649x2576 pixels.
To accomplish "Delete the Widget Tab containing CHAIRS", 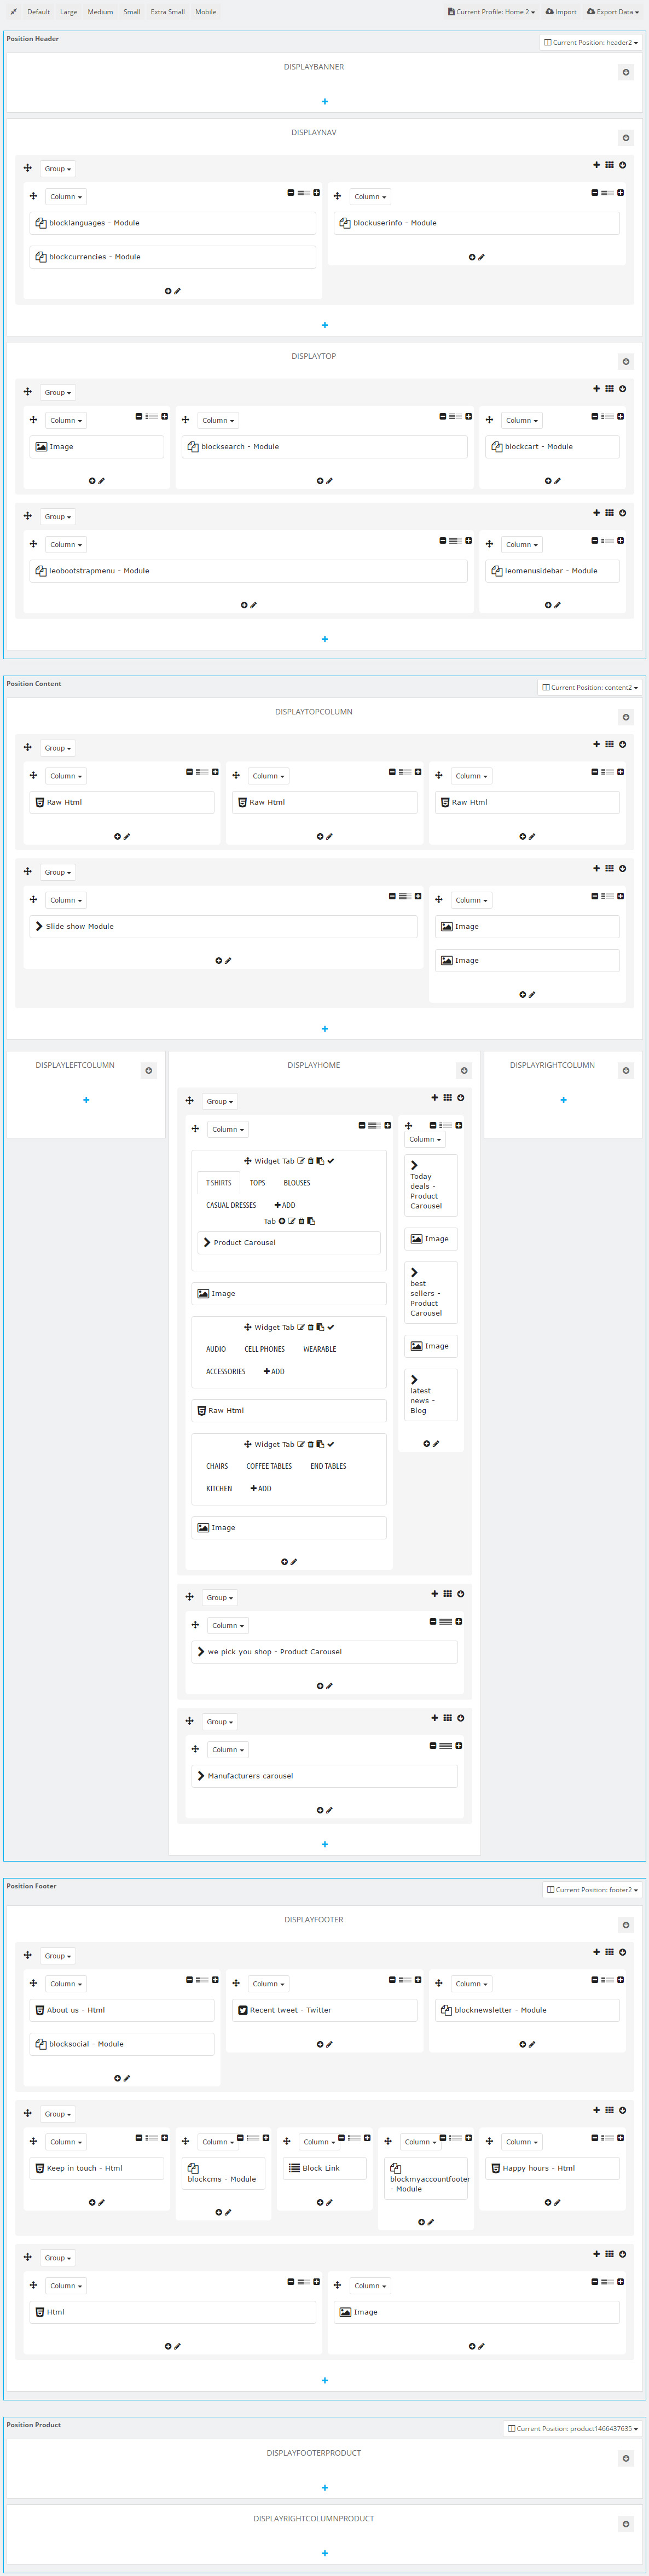I will (x=310, y=1444).
